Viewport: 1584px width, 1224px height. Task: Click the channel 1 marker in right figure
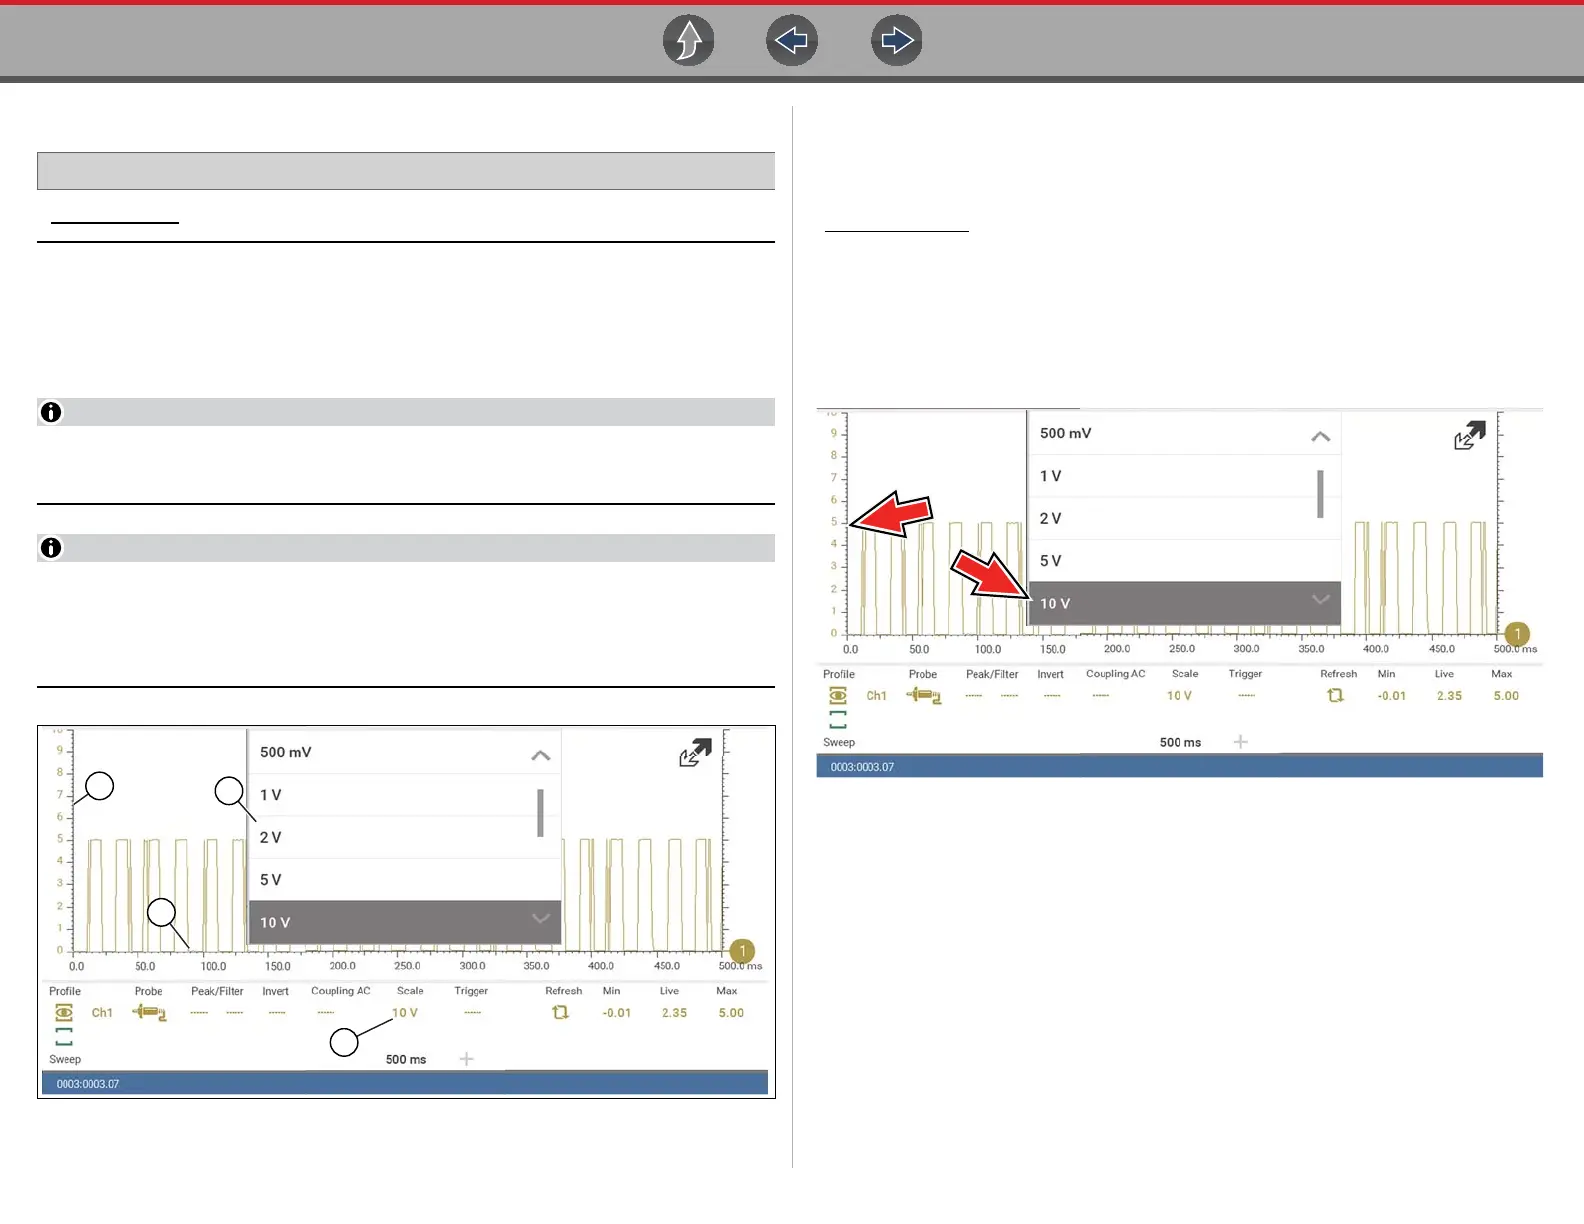coord(1517,634)
